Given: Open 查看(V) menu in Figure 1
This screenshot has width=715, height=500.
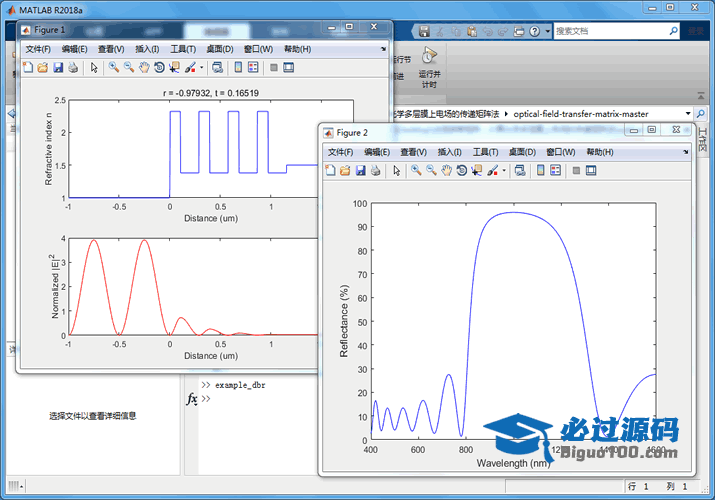Looking at the screenshot, I should tap(111, 49).
